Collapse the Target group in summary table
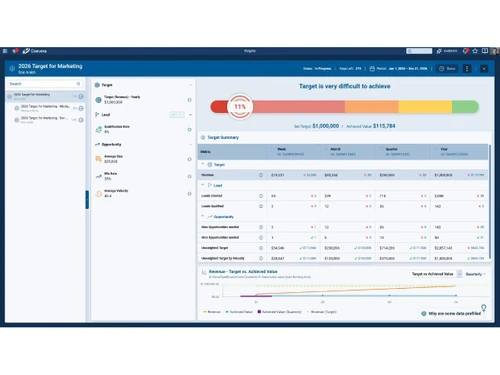 coord(202,164)
